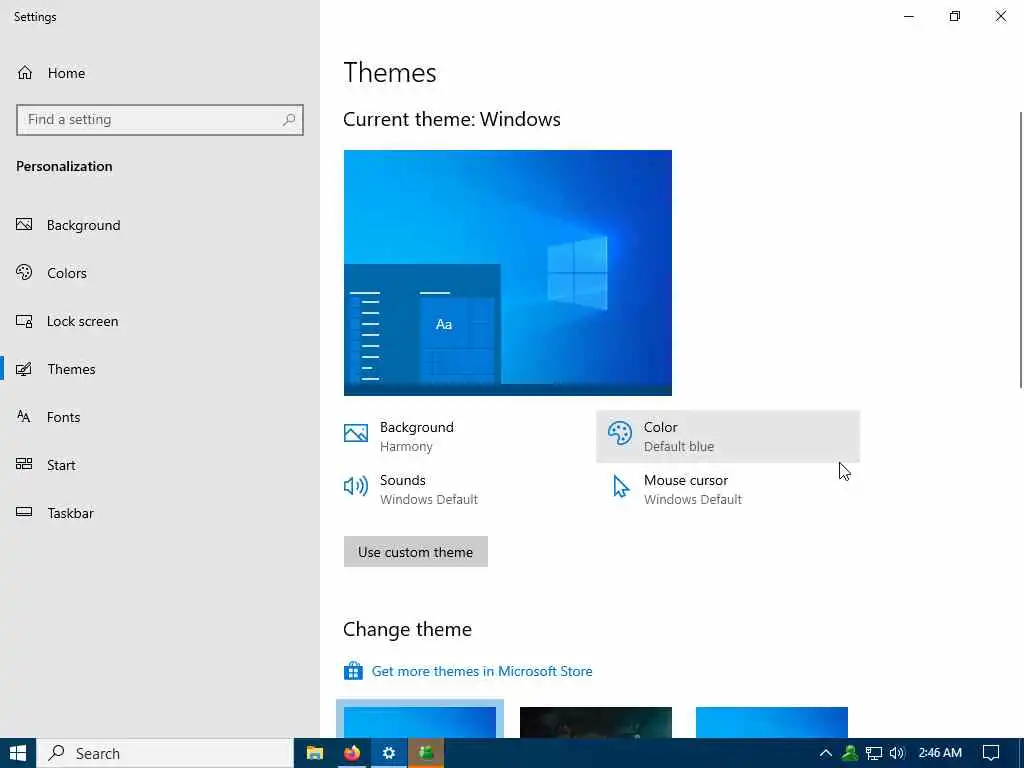Image resolution: width=1024 pixels, height=768 pixels.
Task: Click Use custom theme button
Action: (x=415, y=551)
